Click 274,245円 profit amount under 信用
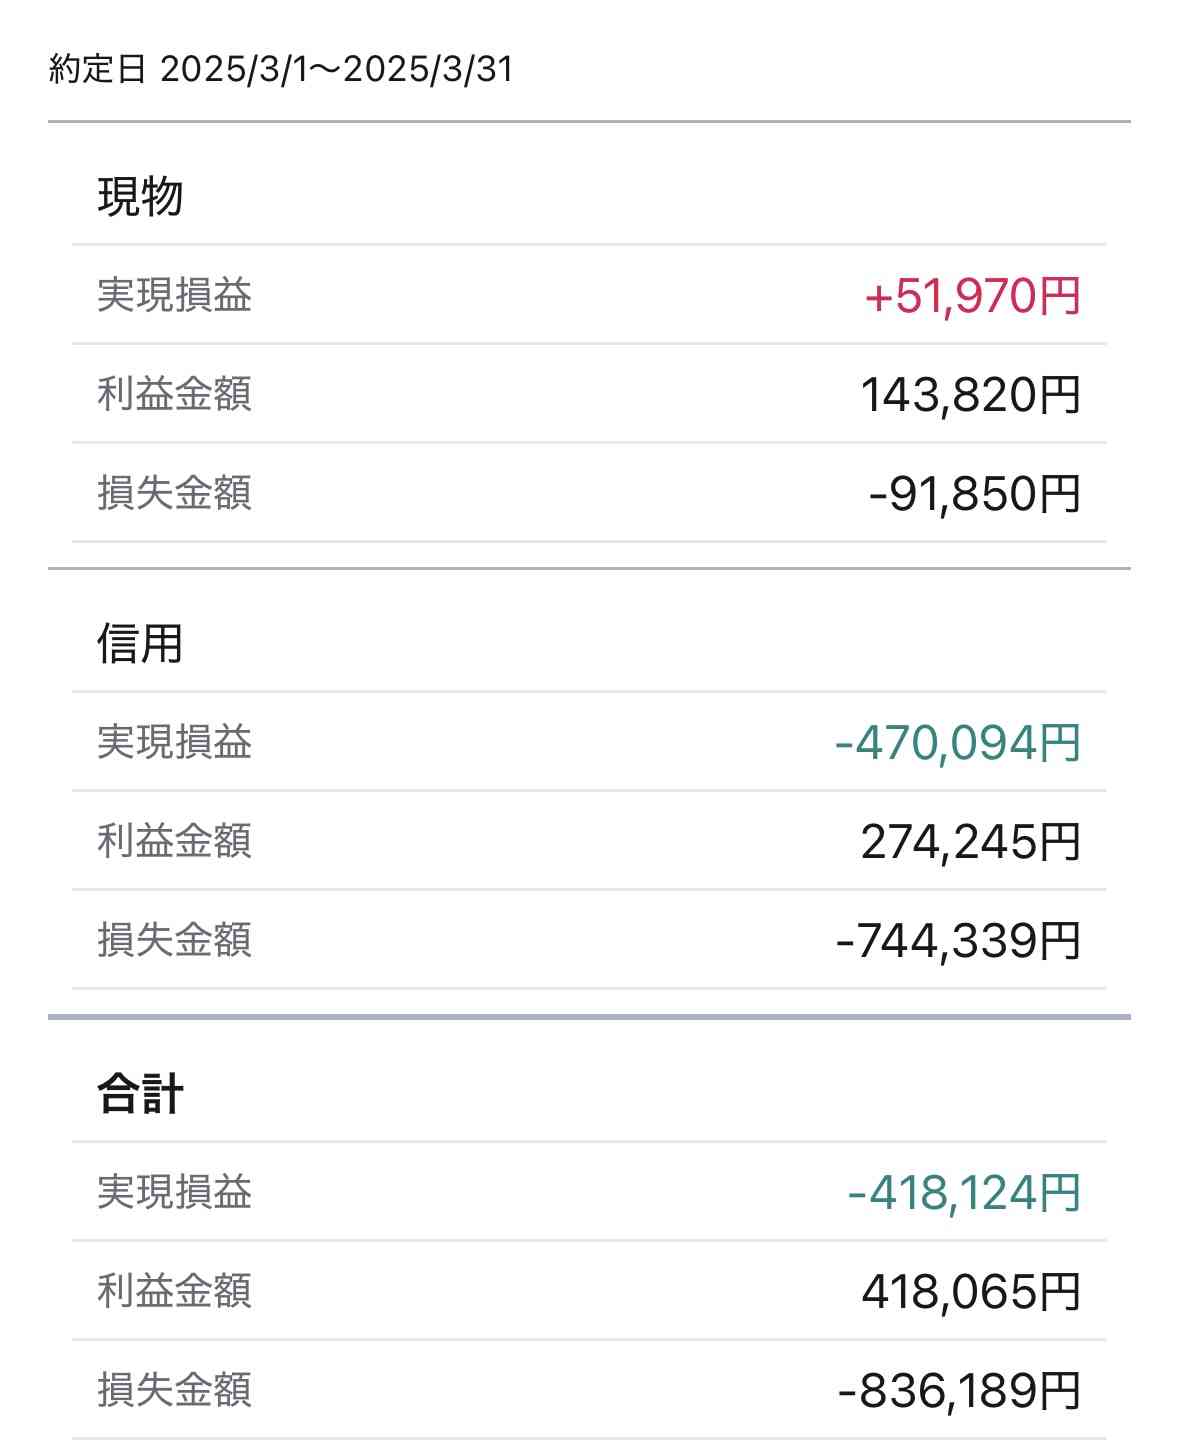1179x1448 pixels. [971, 842]
